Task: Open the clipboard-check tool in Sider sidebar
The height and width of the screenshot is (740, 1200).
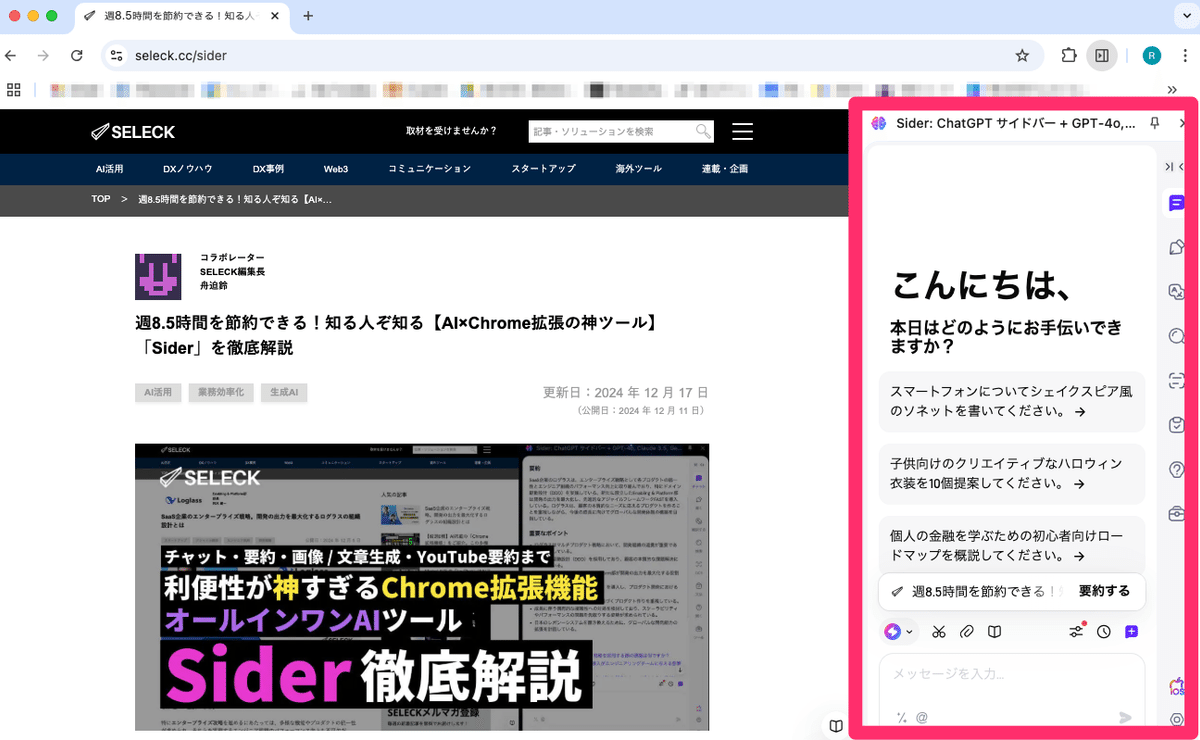Action: tap(1177, 425)
